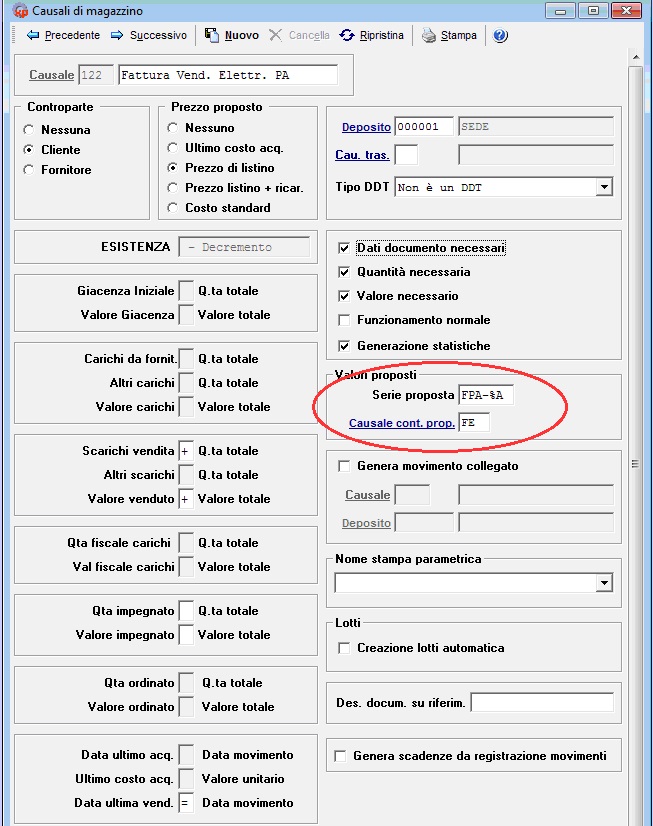Print using the Stampa printer icon

pos(429,35)
